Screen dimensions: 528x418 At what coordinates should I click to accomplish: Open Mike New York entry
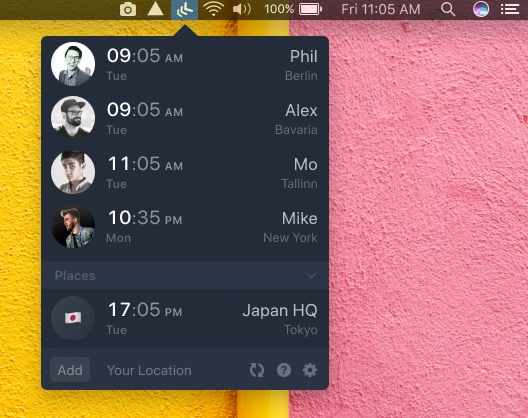[185, 227]
